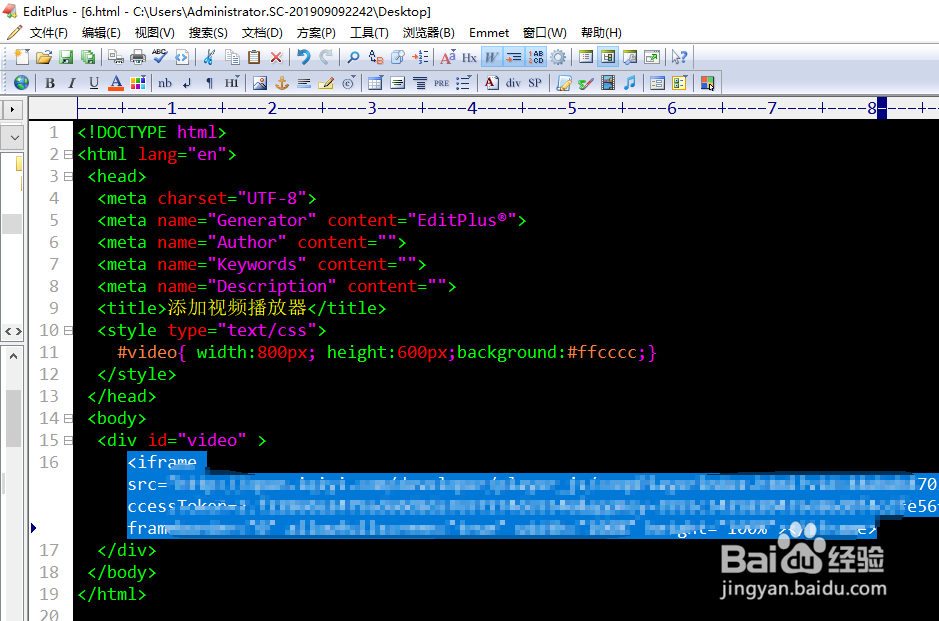Toggle the Auto Indent button
Viewport: 939px width, 621px height.
click(513, 57)
